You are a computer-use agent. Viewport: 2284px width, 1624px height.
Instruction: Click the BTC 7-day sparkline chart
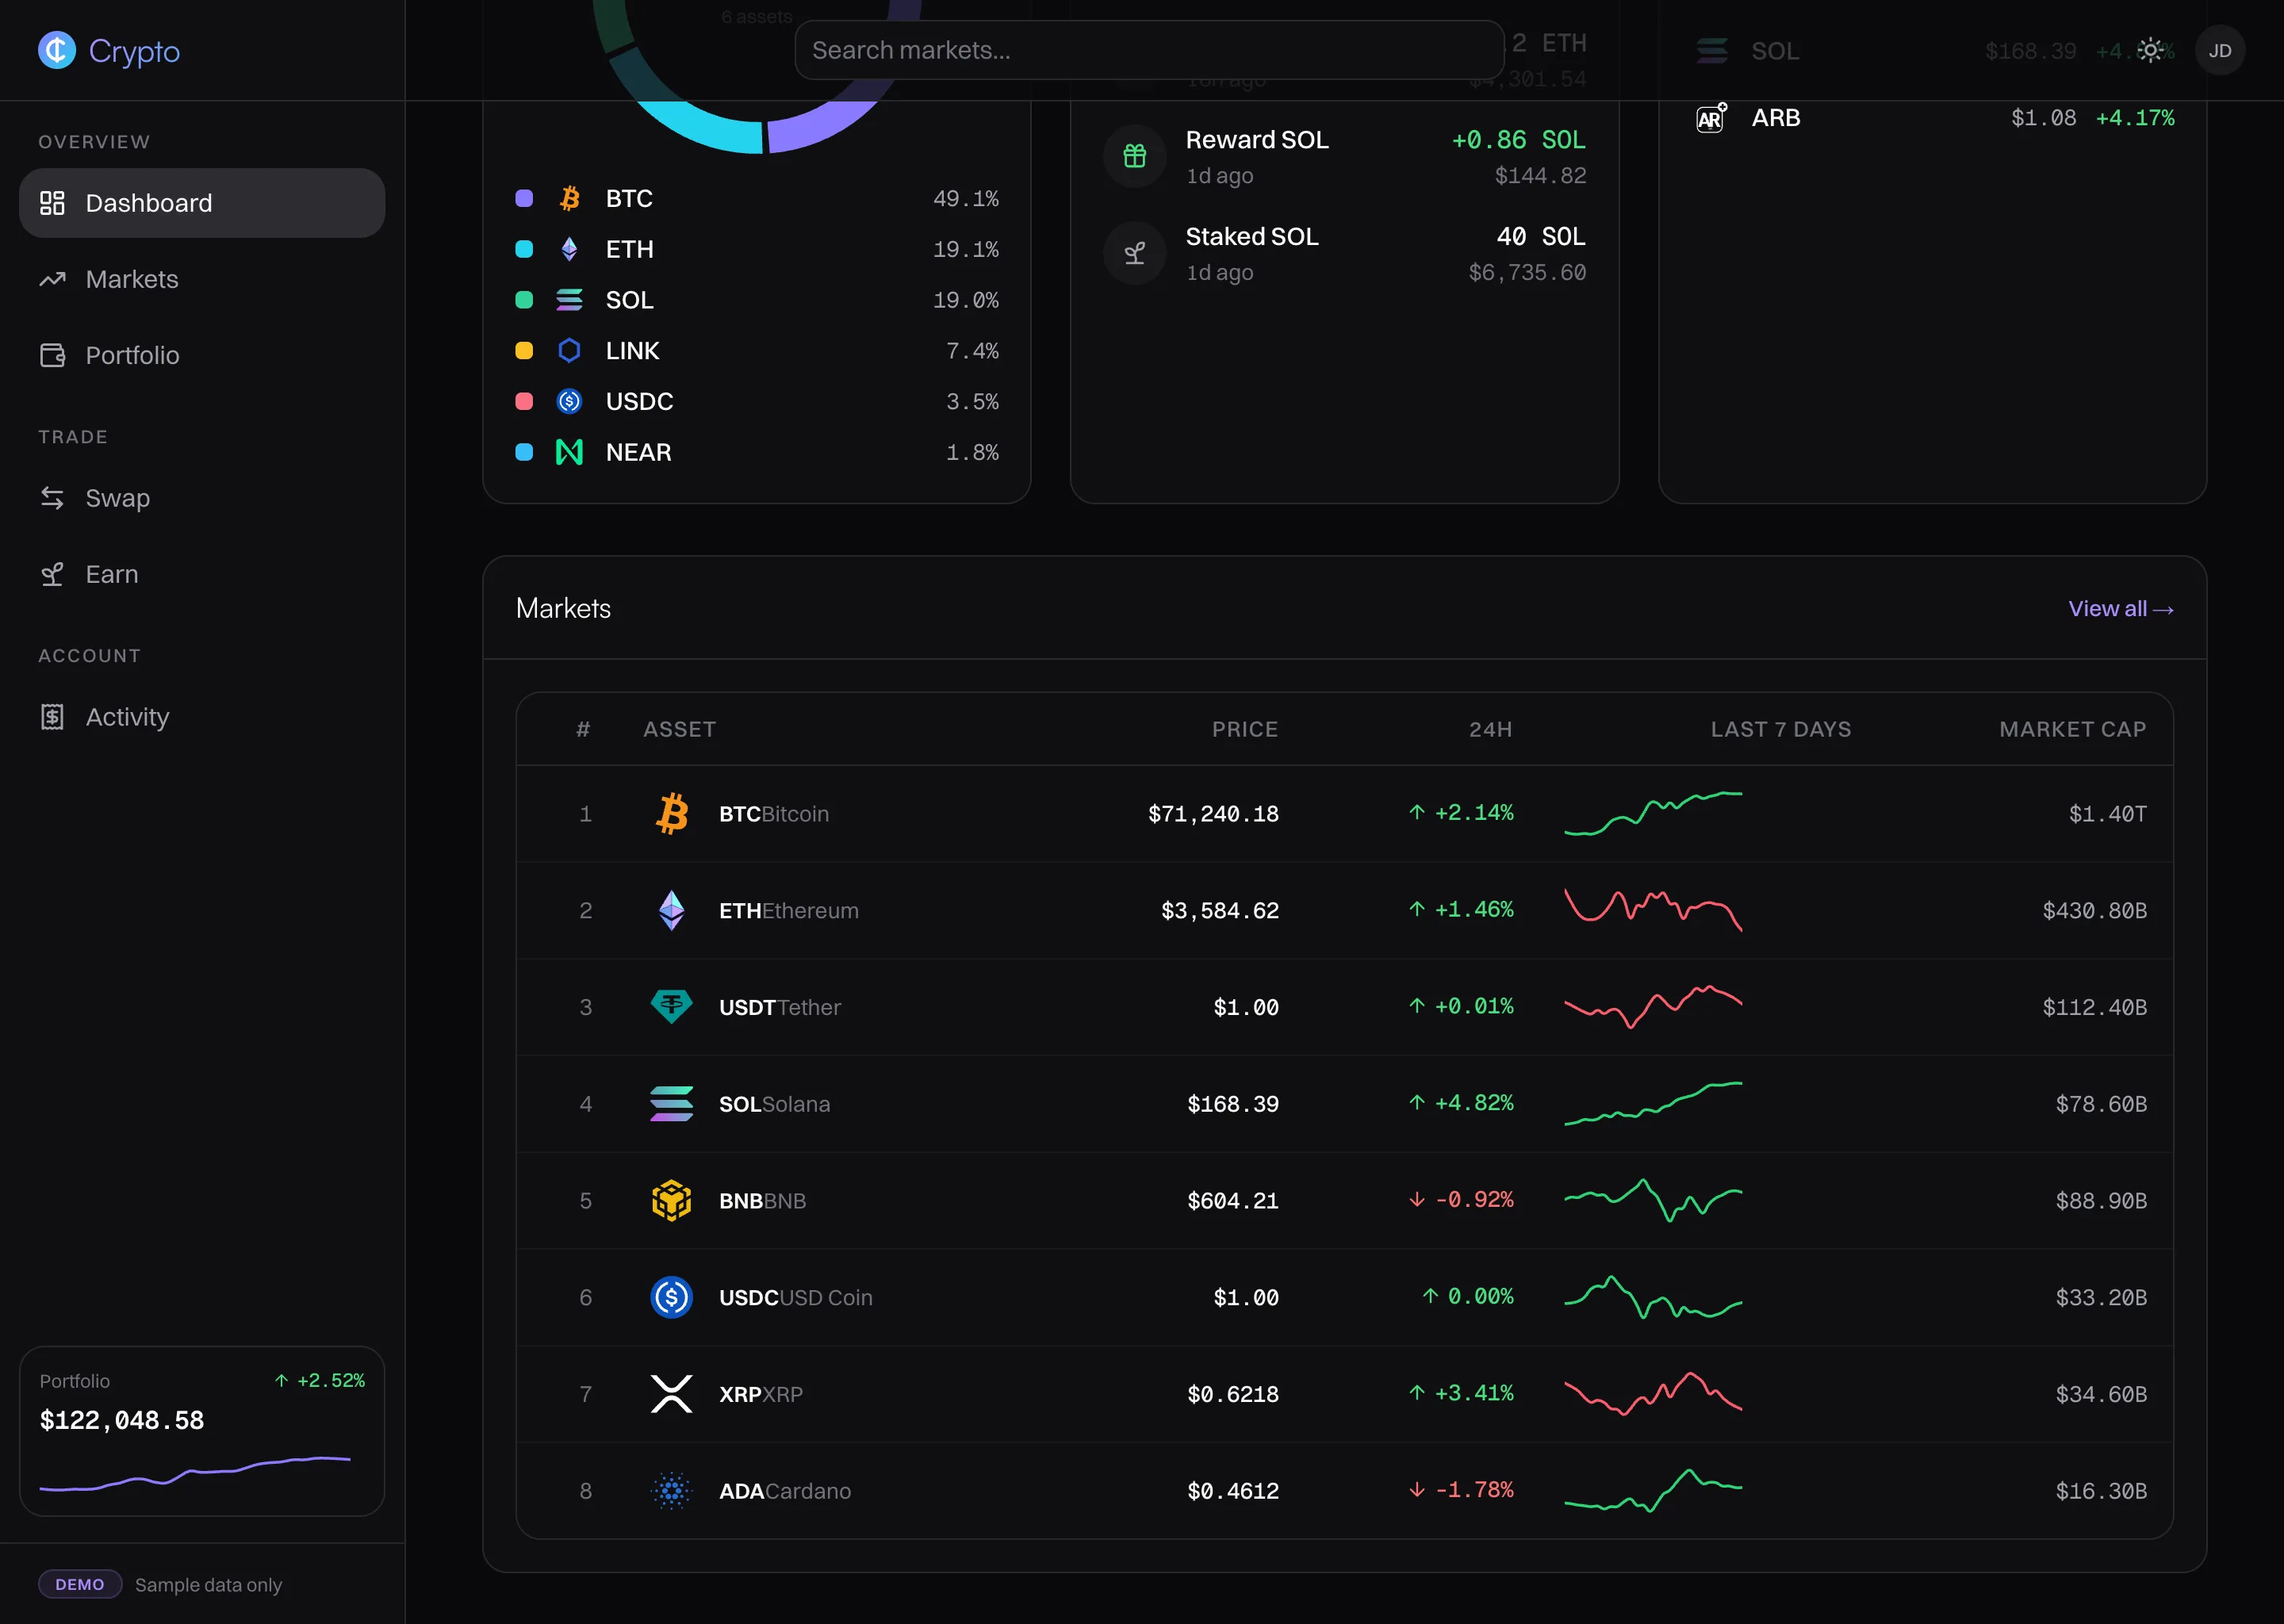1653,814
